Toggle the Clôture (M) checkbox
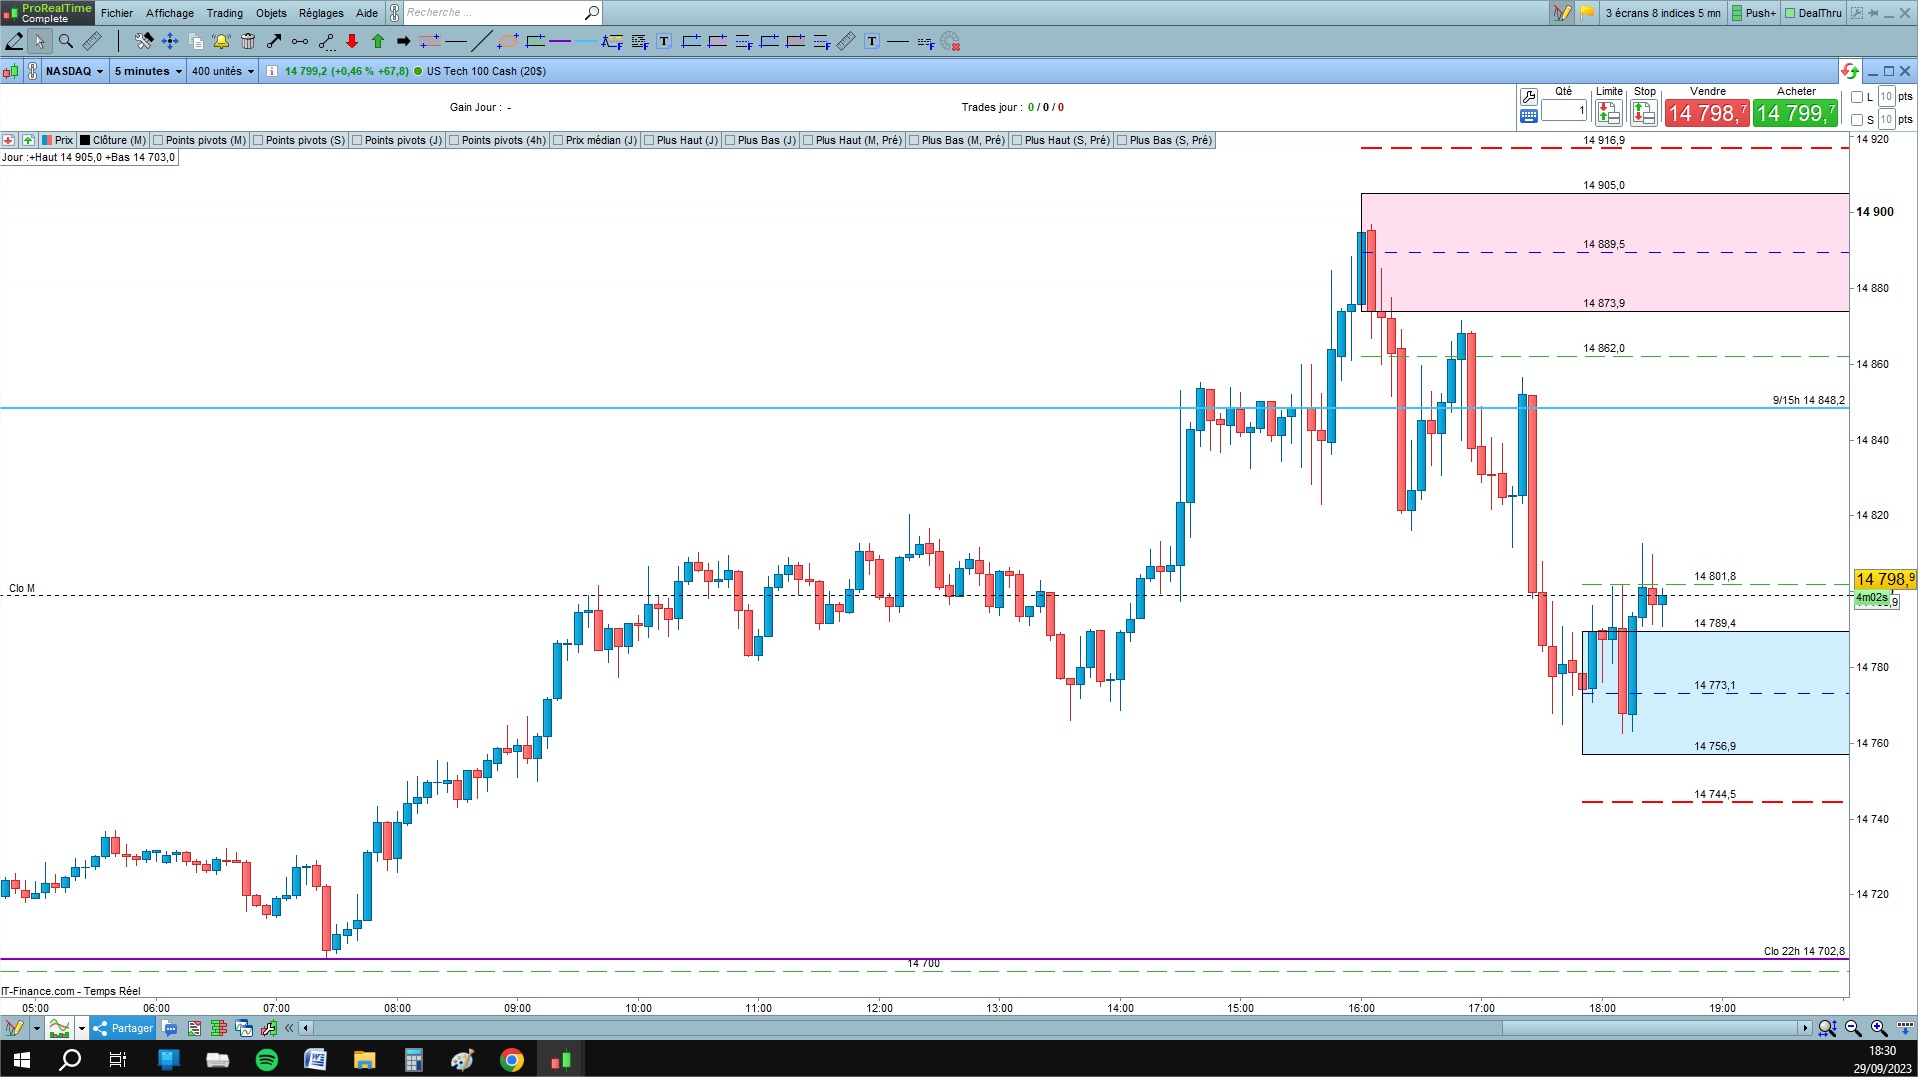This screenshot has width=1918, height=1077. point(85,140)
